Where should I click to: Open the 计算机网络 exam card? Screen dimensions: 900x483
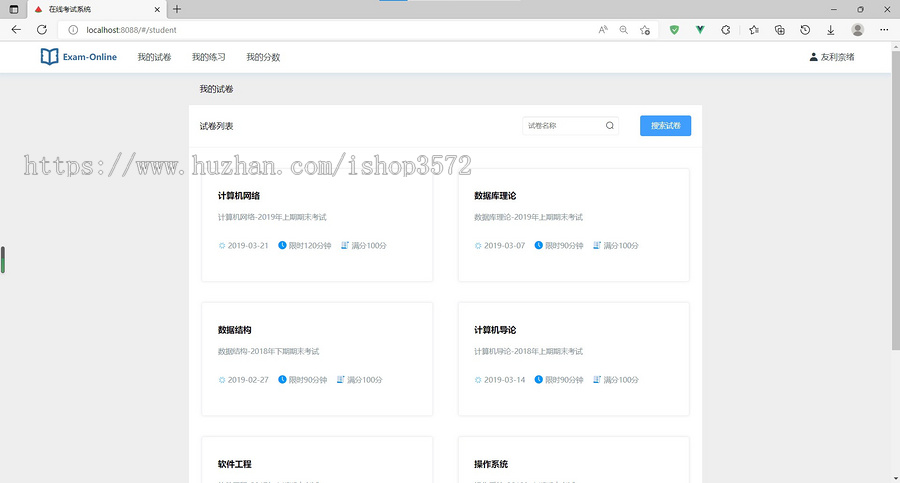(x=317, y=225)
